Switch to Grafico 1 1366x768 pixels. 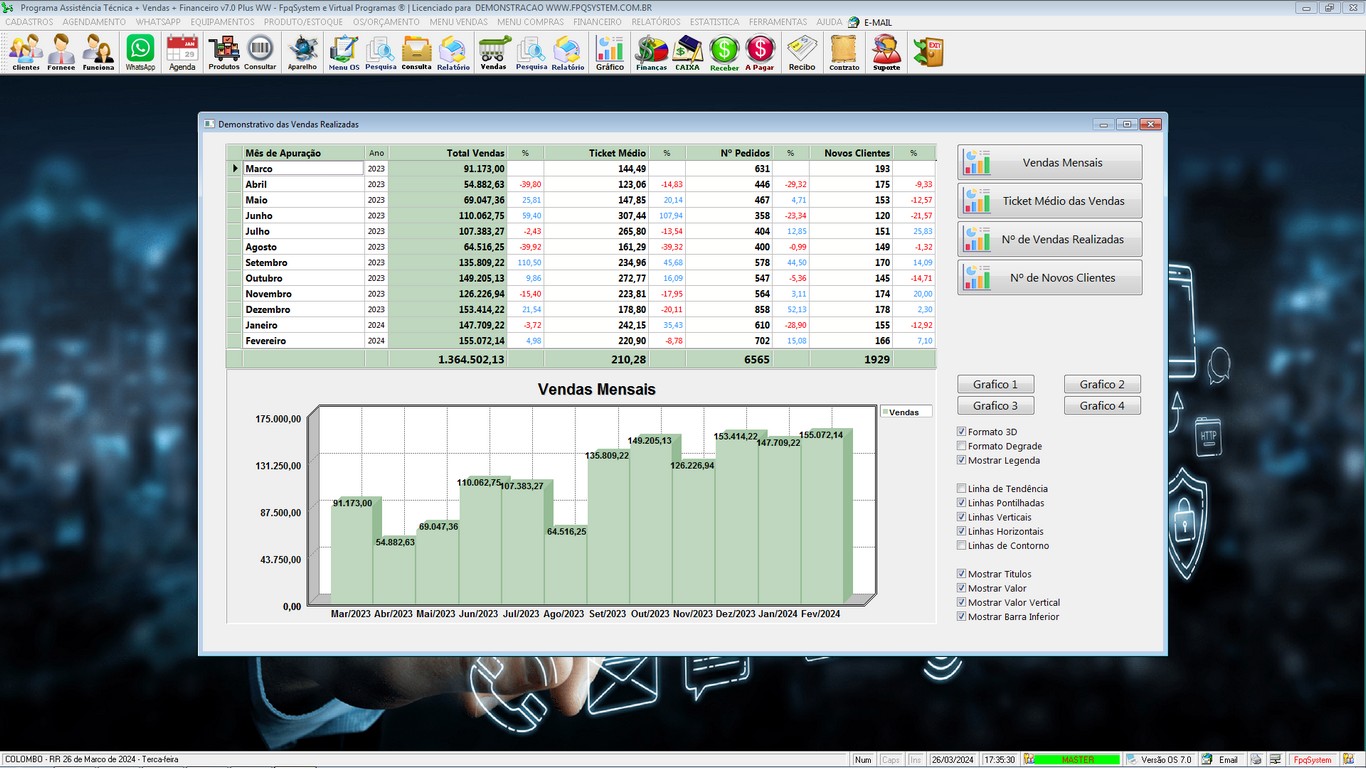tap(995, 384)
